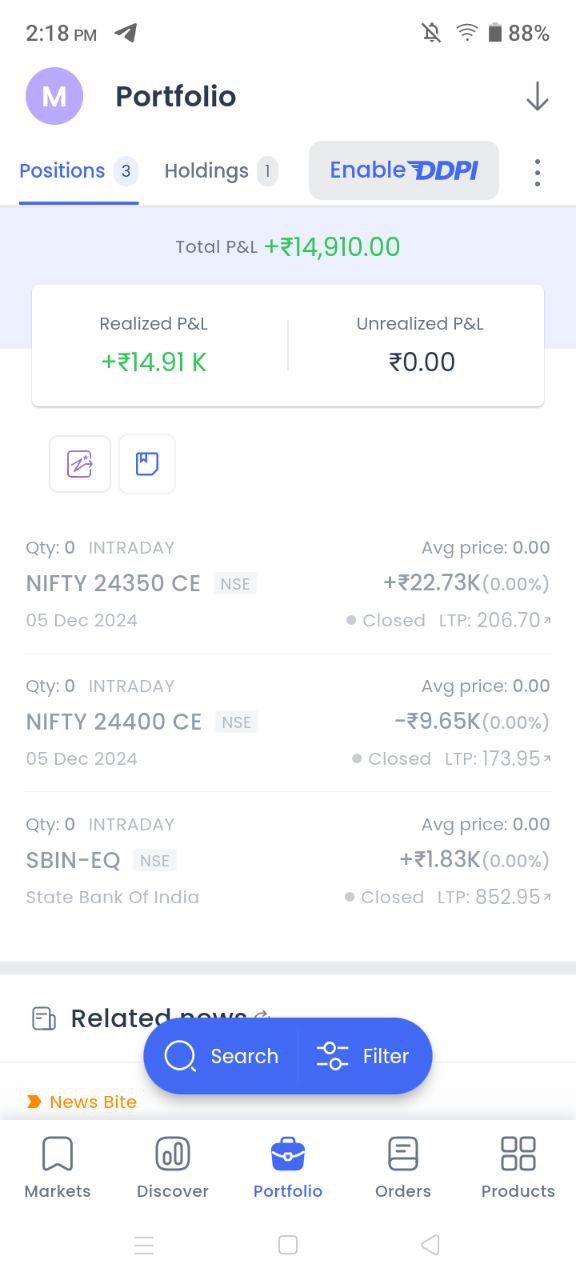
Task: Tap the download arrow icon in the Portfolio header
Action: click(537, 96)
